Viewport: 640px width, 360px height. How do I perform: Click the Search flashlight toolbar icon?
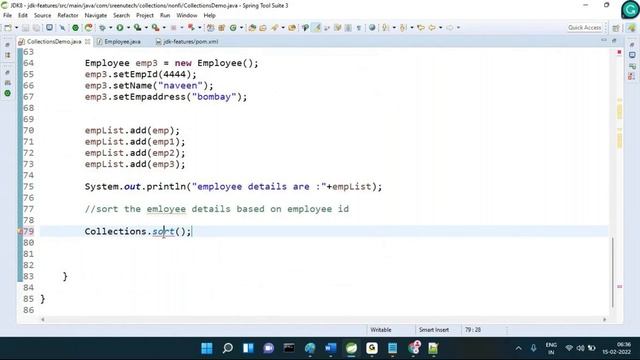click(275, 28)
